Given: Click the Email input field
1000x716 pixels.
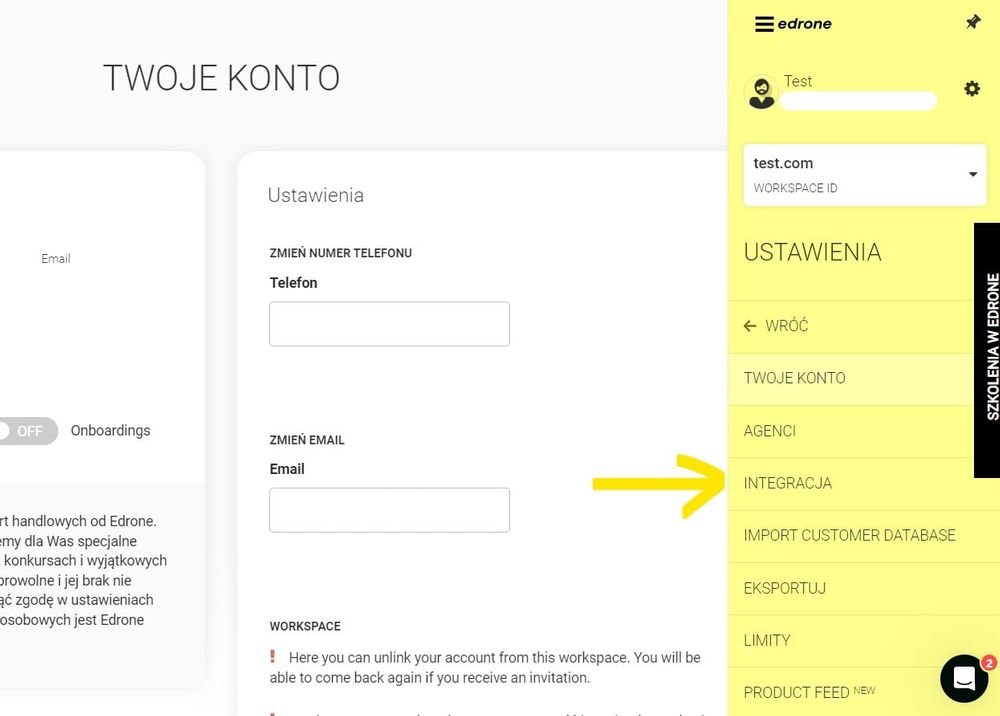Looking at the screenshot, I should point(389,510).
